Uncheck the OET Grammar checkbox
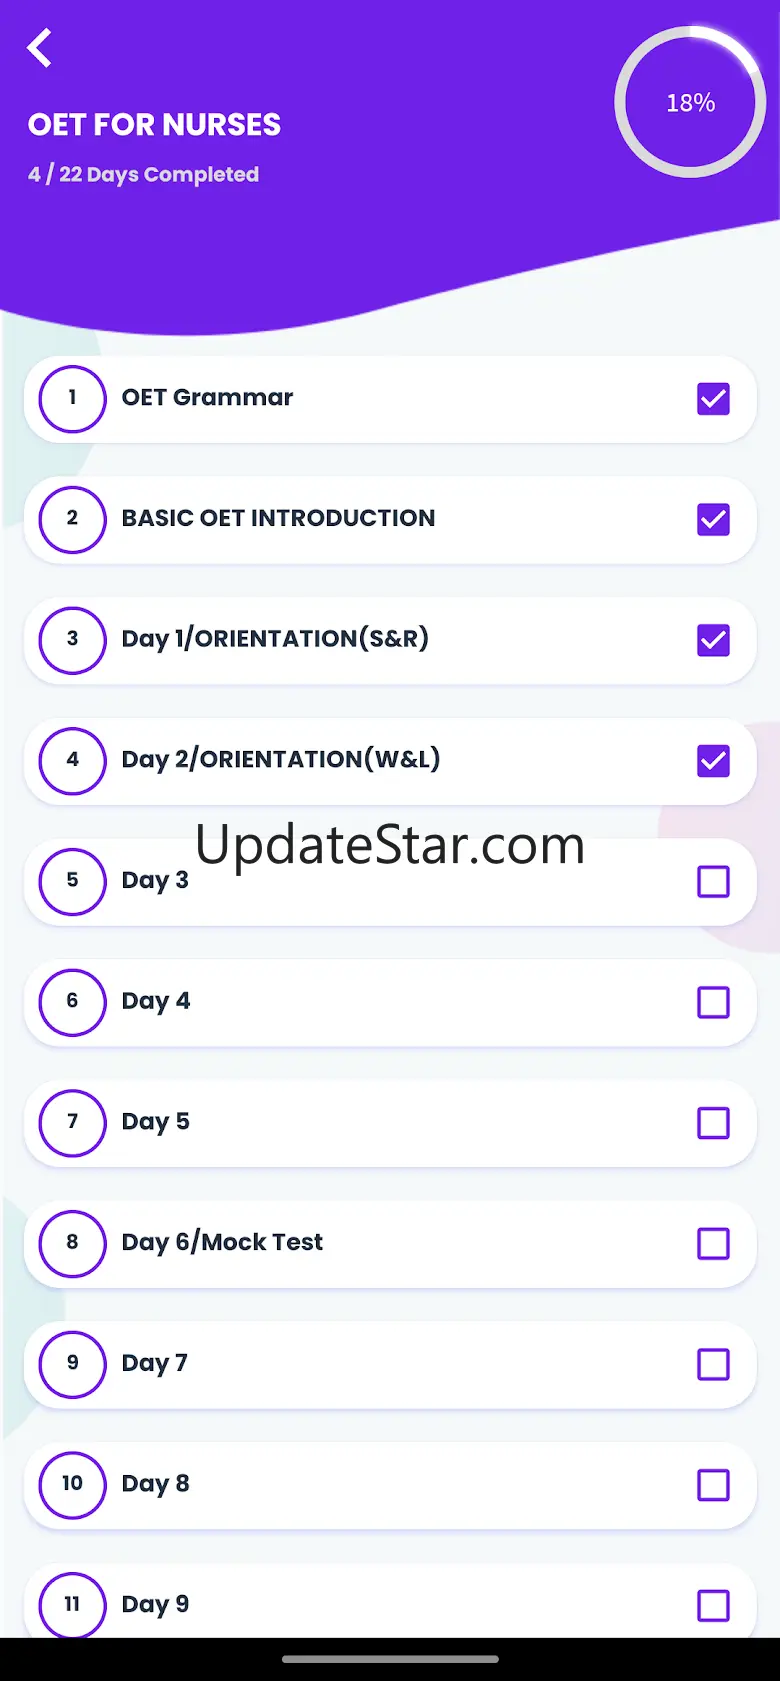The image size is (780, 1681). click(x=713, y=399)
